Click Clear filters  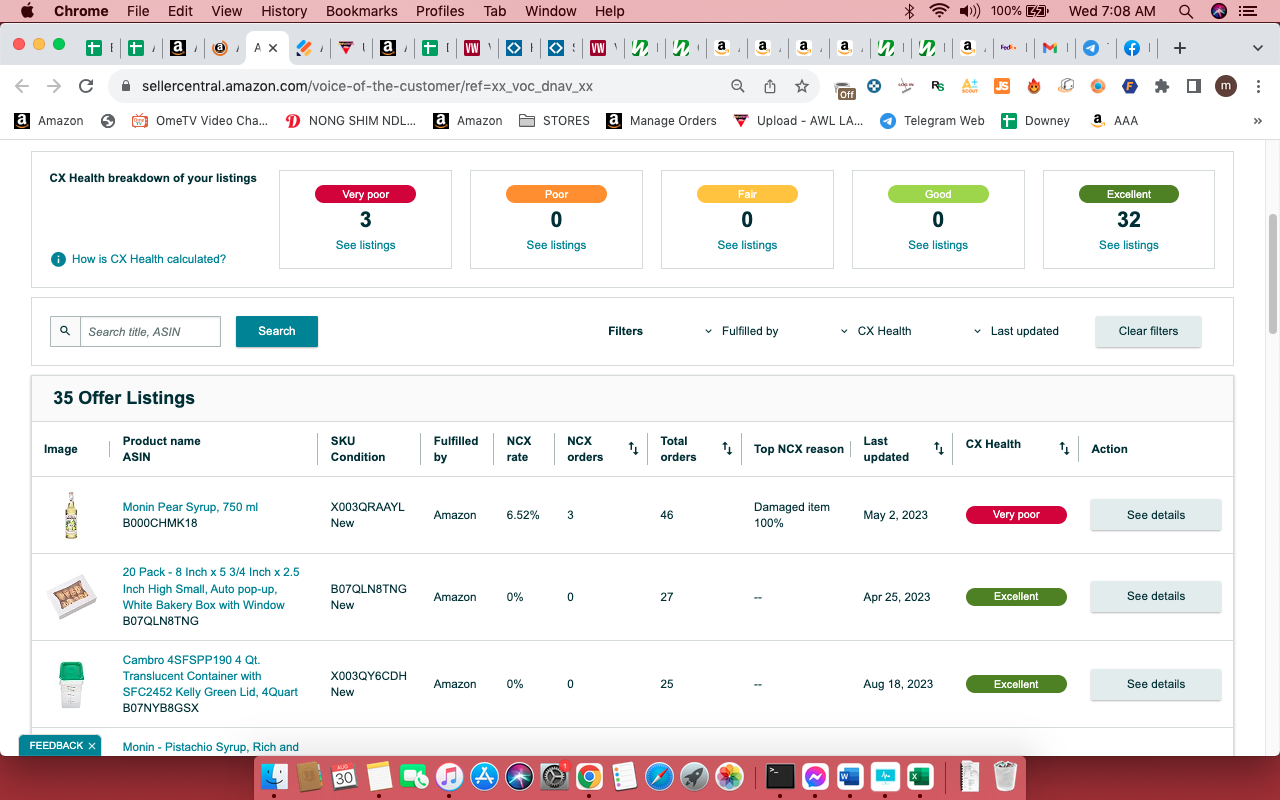1148,331
